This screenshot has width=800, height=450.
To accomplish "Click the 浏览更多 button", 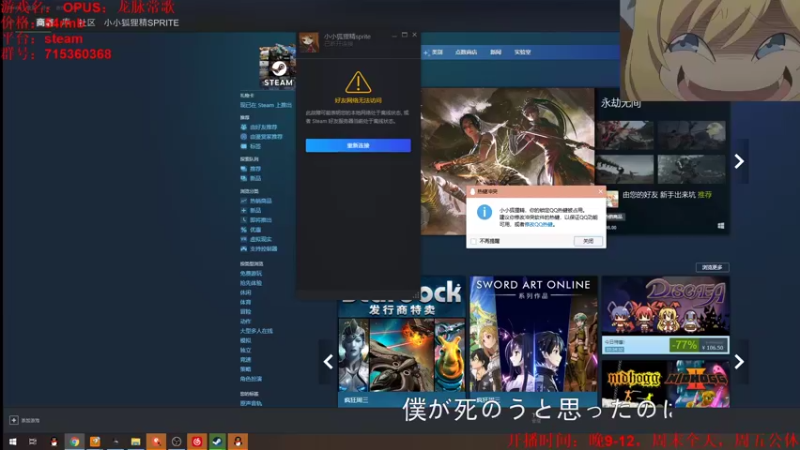I will click(x=712, y=267).
